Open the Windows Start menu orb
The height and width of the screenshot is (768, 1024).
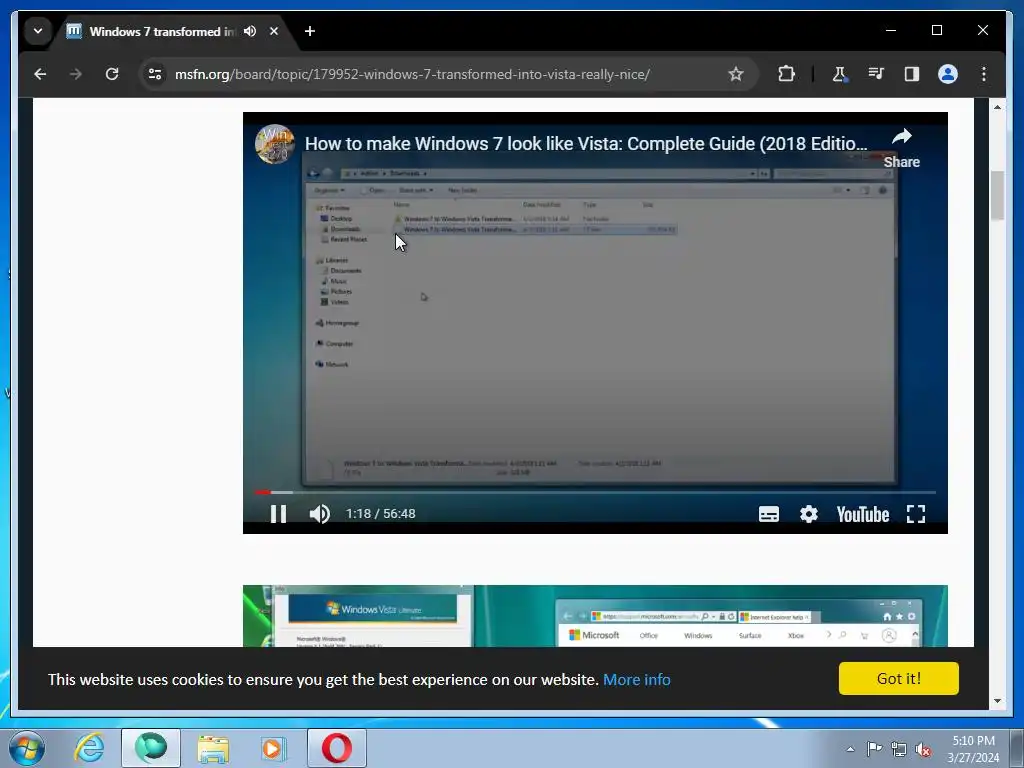pos(26,748)
